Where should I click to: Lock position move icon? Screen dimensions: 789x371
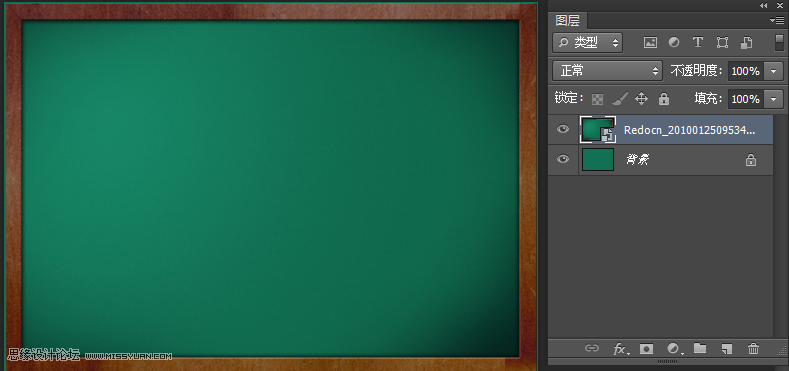(642, 99)
